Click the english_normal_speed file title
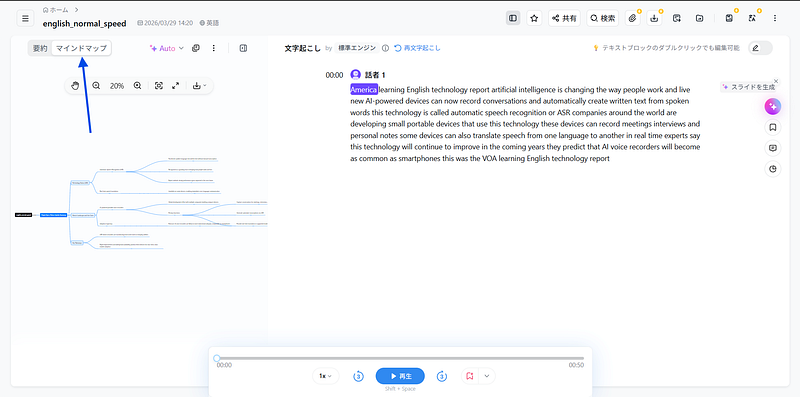Screen dimensions: 800x397 point(84,23)
